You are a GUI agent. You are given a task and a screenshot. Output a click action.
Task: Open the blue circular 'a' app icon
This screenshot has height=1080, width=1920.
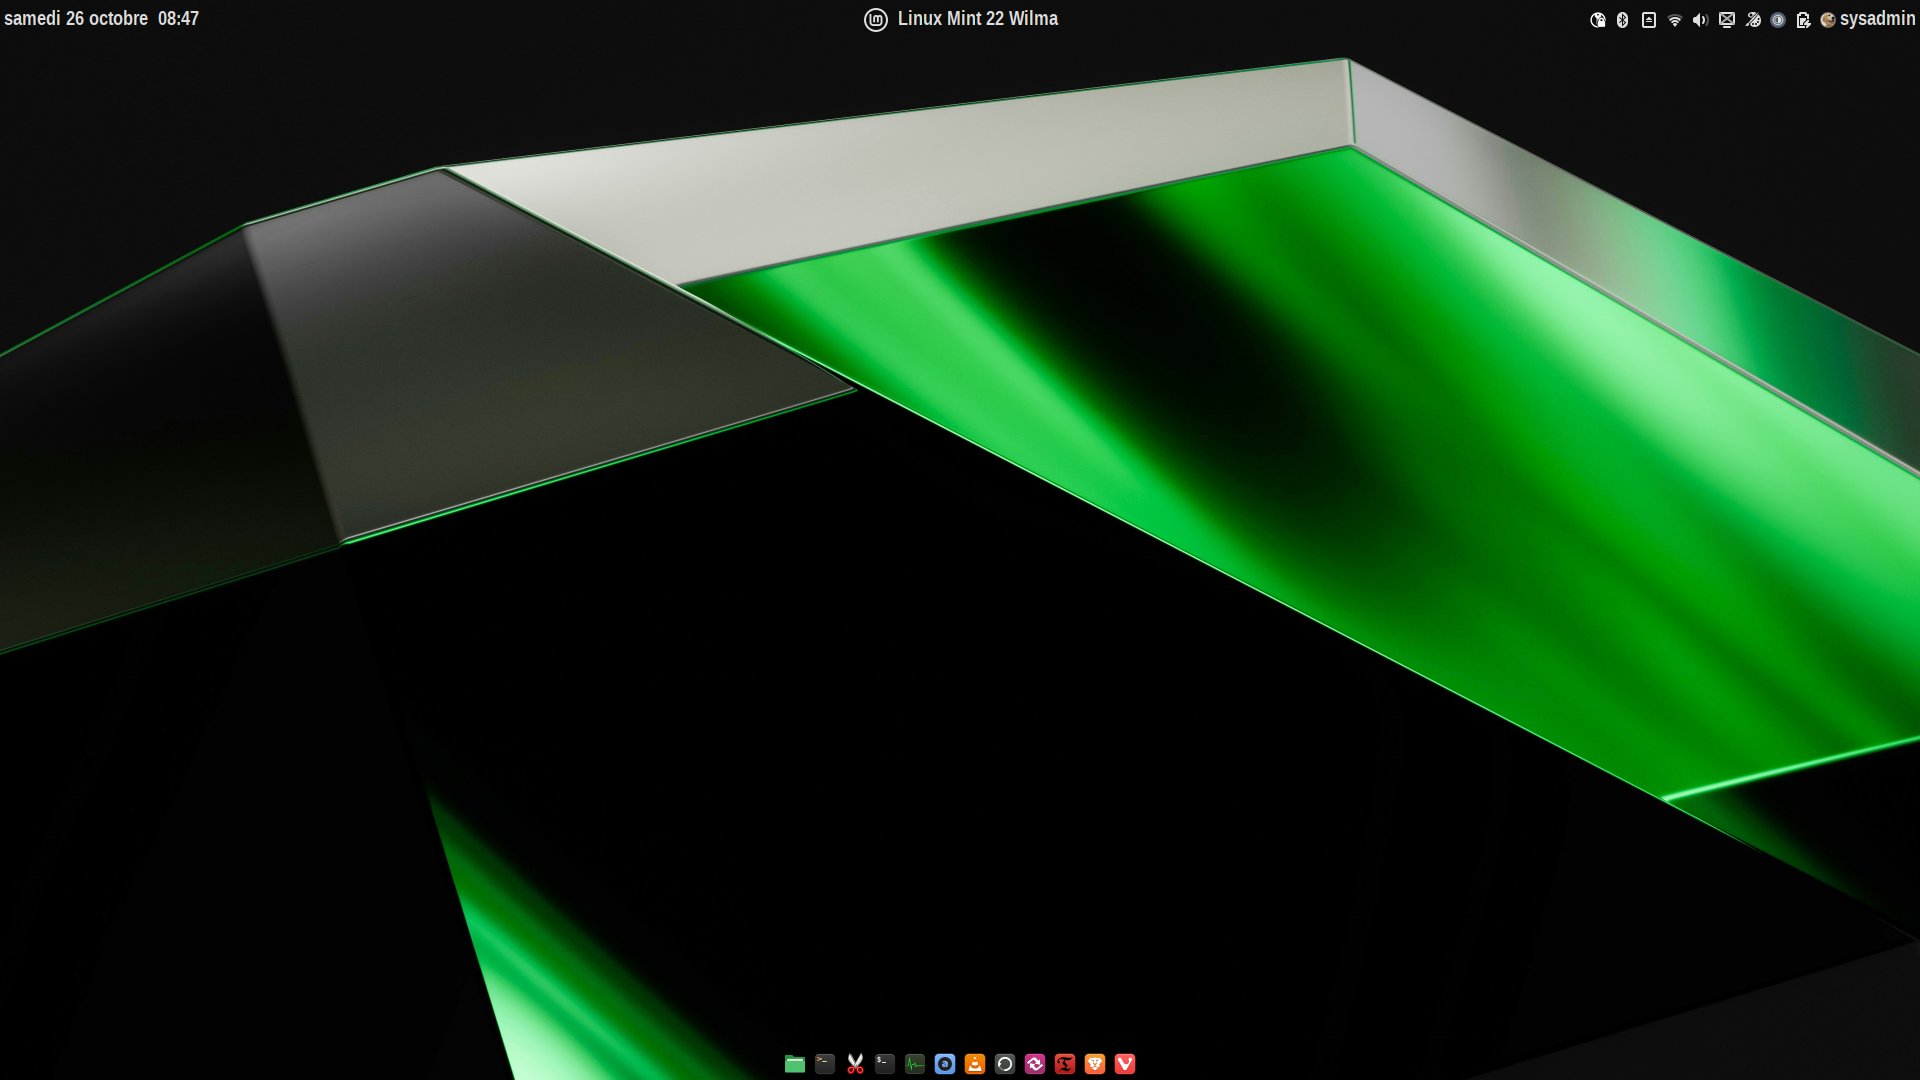click(x=945, y=1064)
